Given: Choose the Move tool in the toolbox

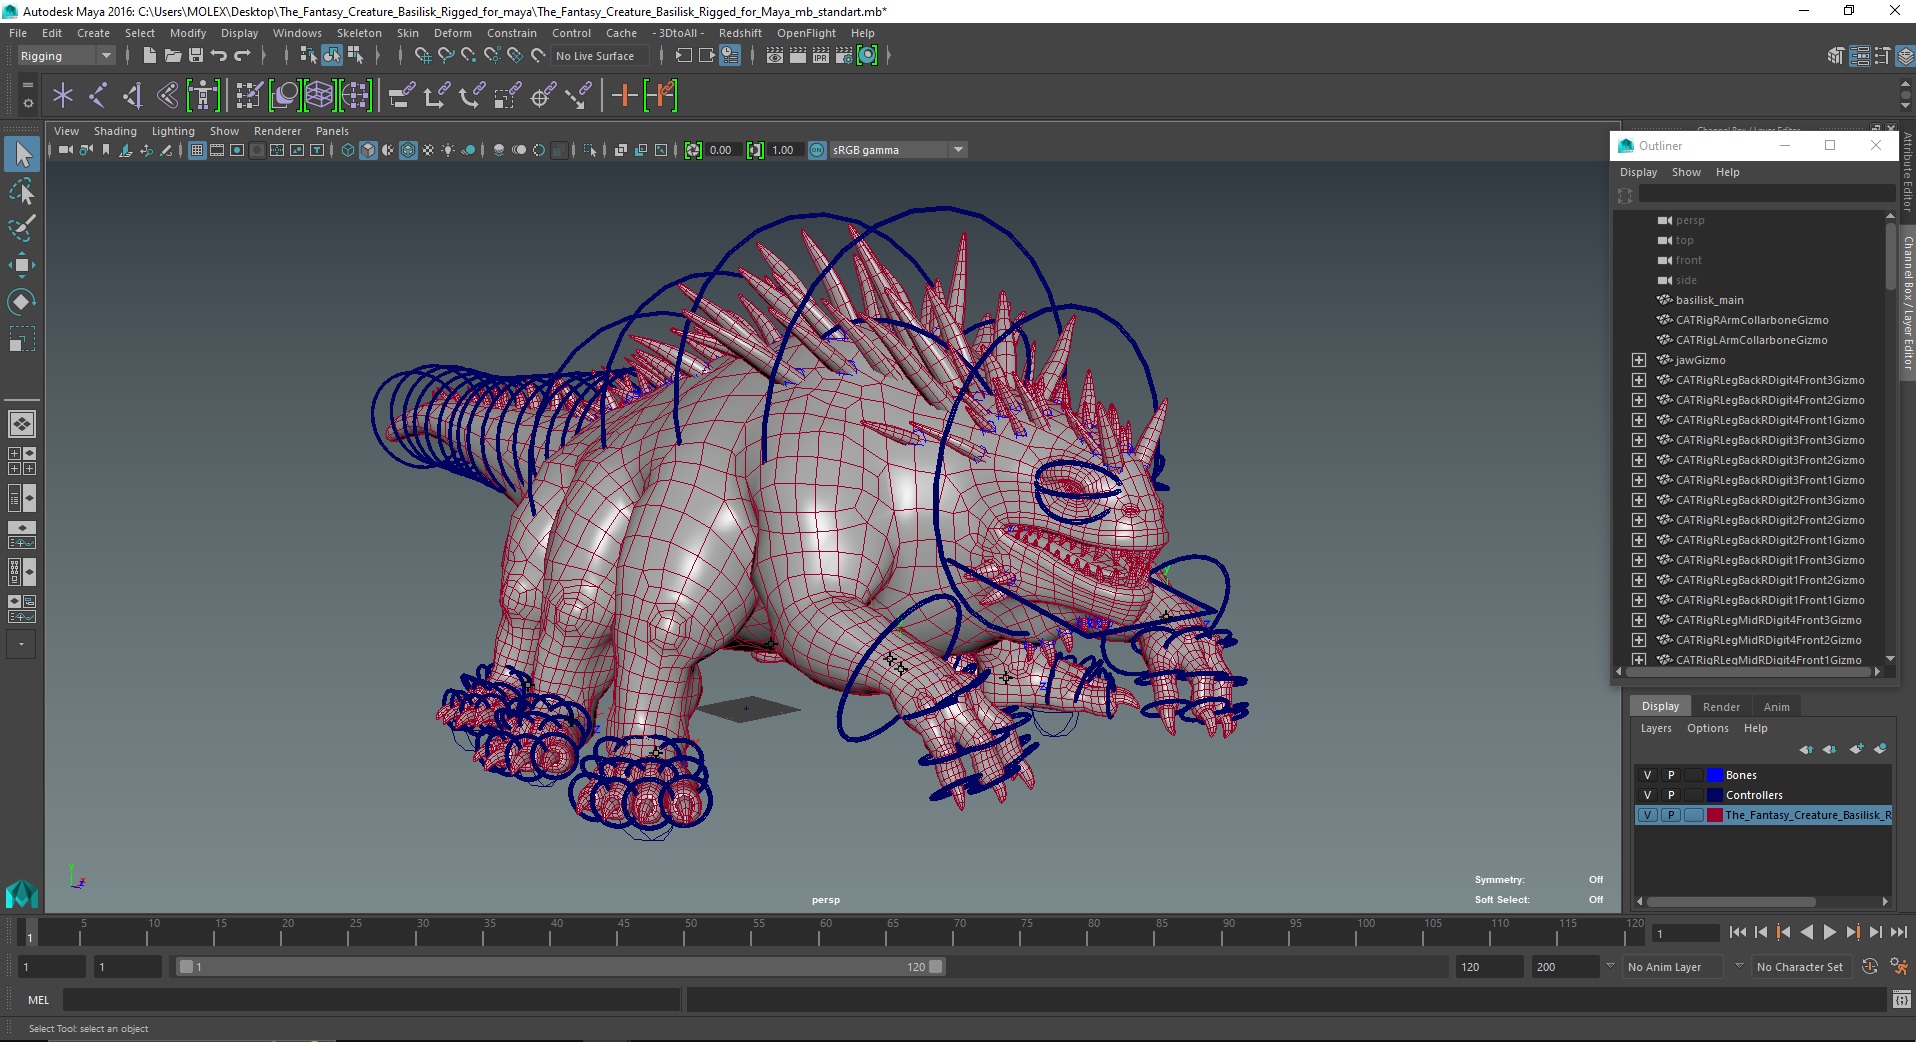Looking at the screenshot, I should (x=22, y=265).
